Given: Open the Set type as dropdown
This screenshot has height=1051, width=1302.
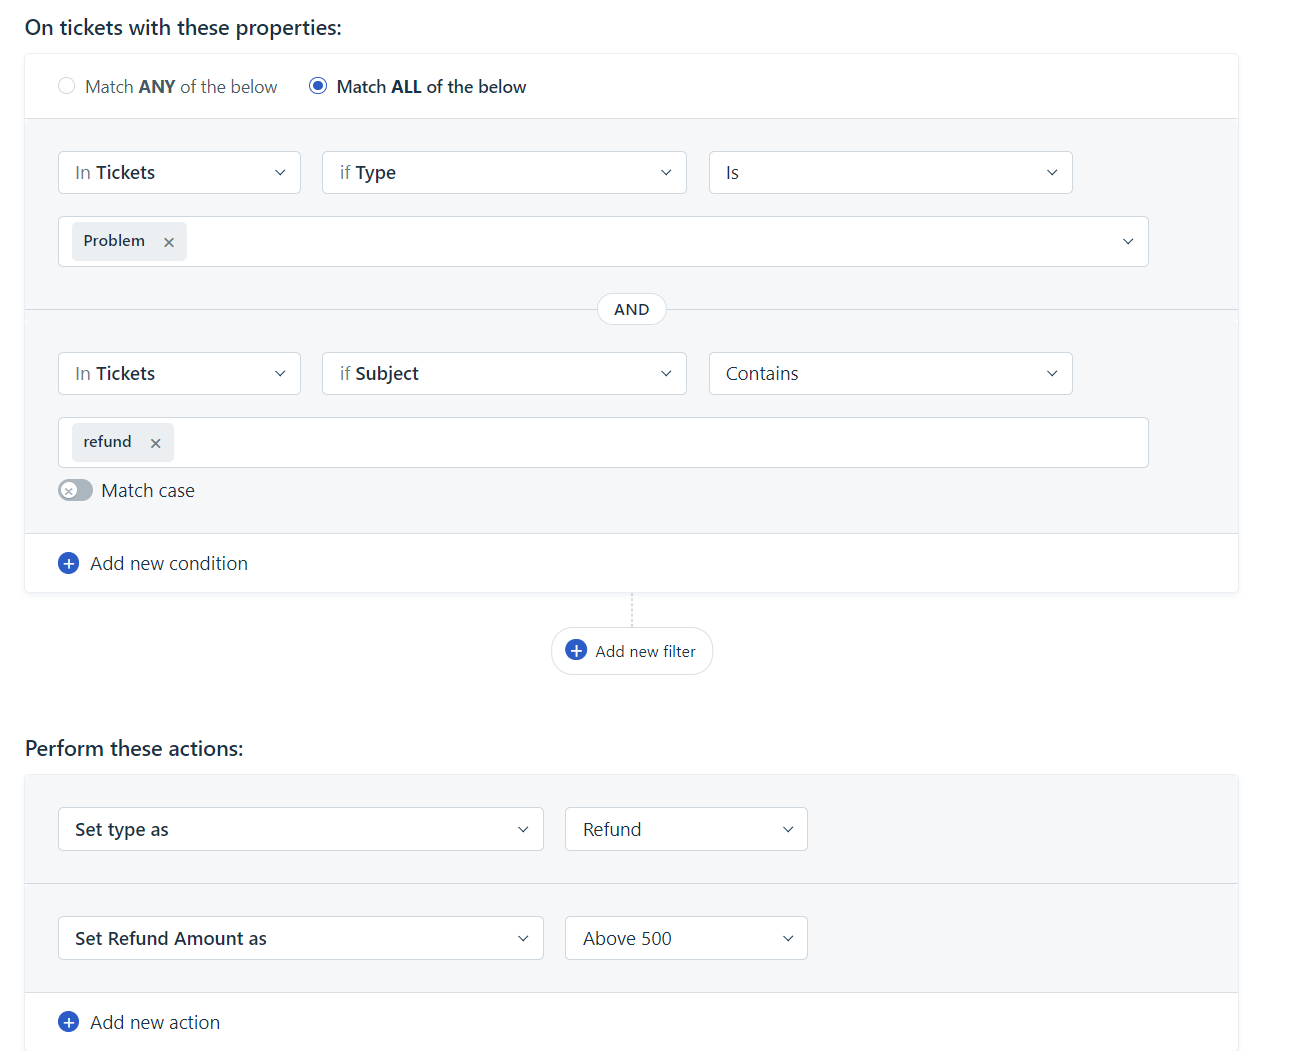Looking at the screenshot, I should click(300, 829).
